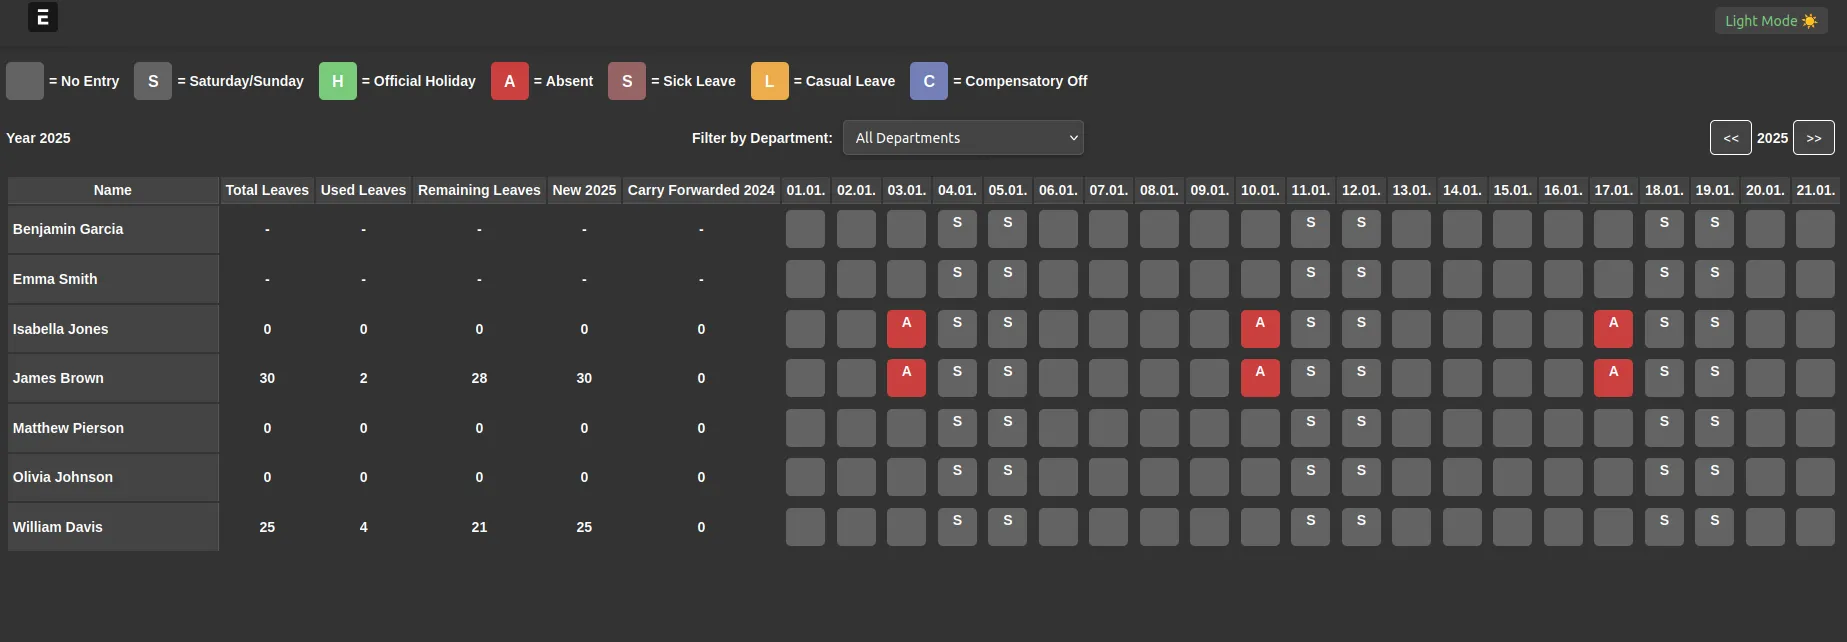Click Benjamin Garcia's empty cell for 01.01.
1847x642 pixels.
click(x=805, y=229)
